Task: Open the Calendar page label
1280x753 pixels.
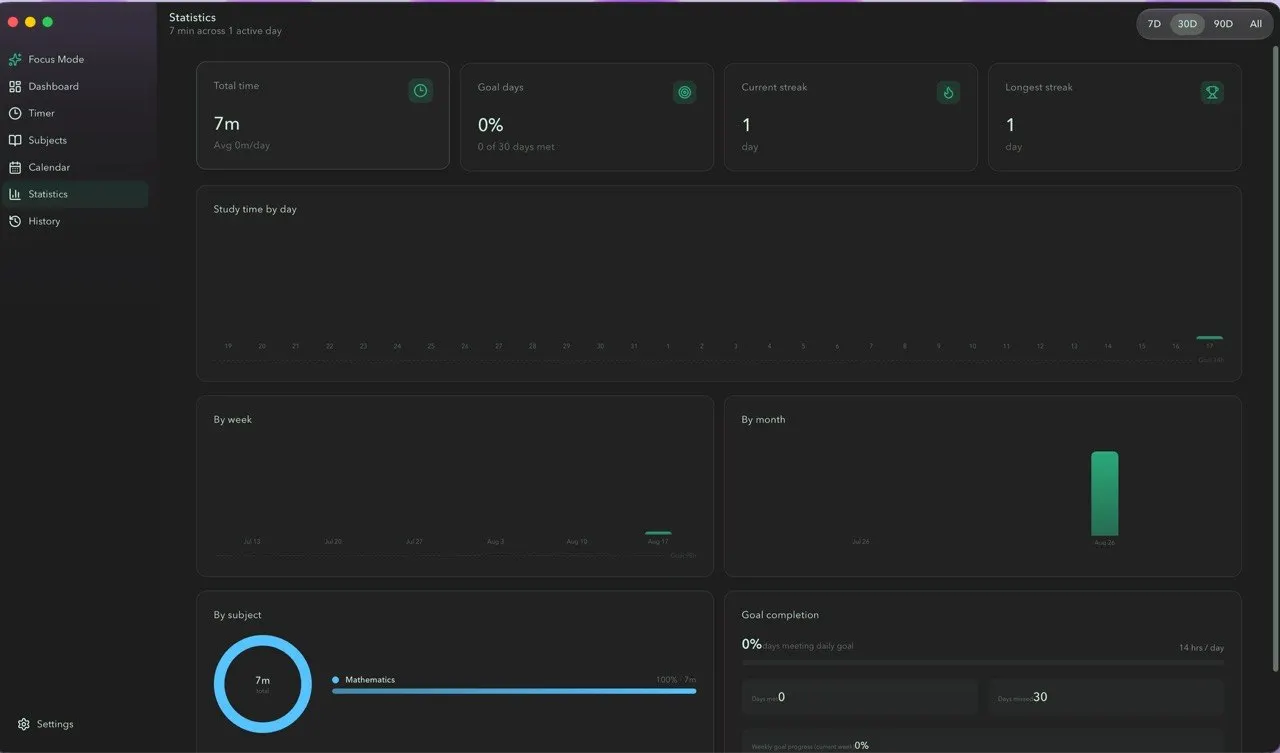Action: 49,167
